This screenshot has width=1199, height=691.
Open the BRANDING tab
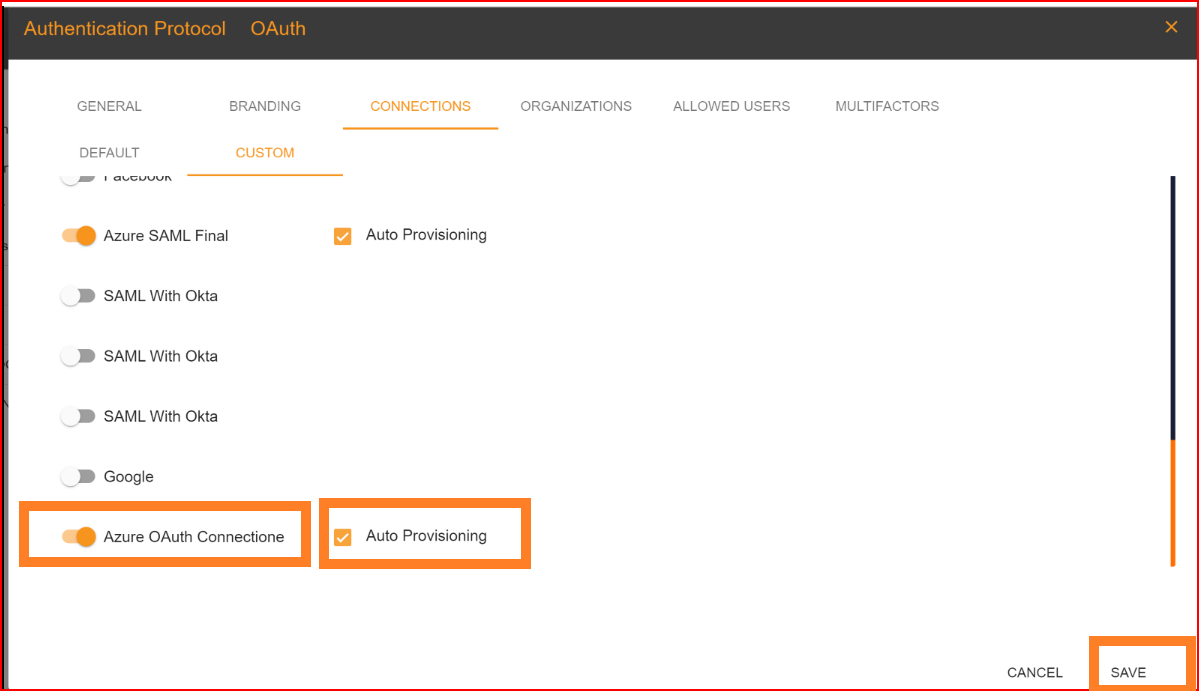(265, 106)
